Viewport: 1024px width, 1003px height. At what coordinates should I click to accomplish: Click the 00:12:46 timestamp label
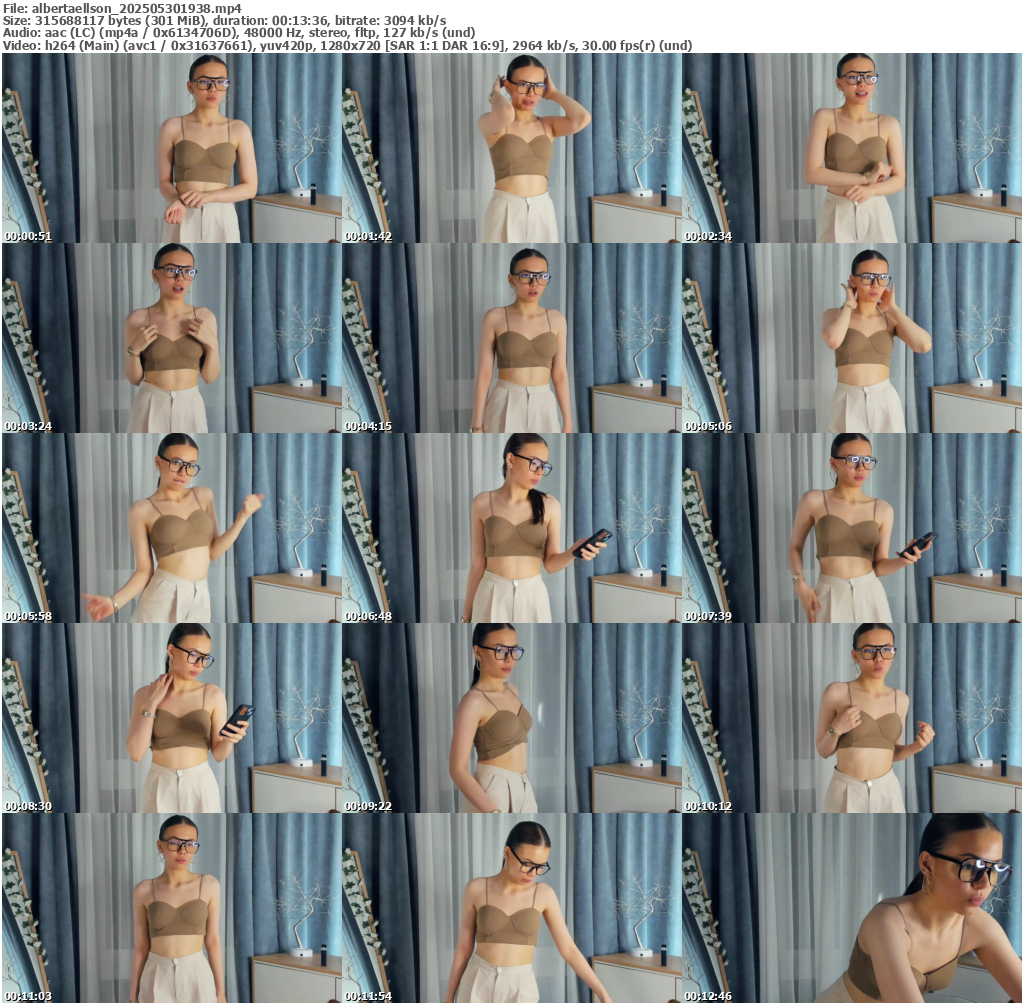coord(708,996)
